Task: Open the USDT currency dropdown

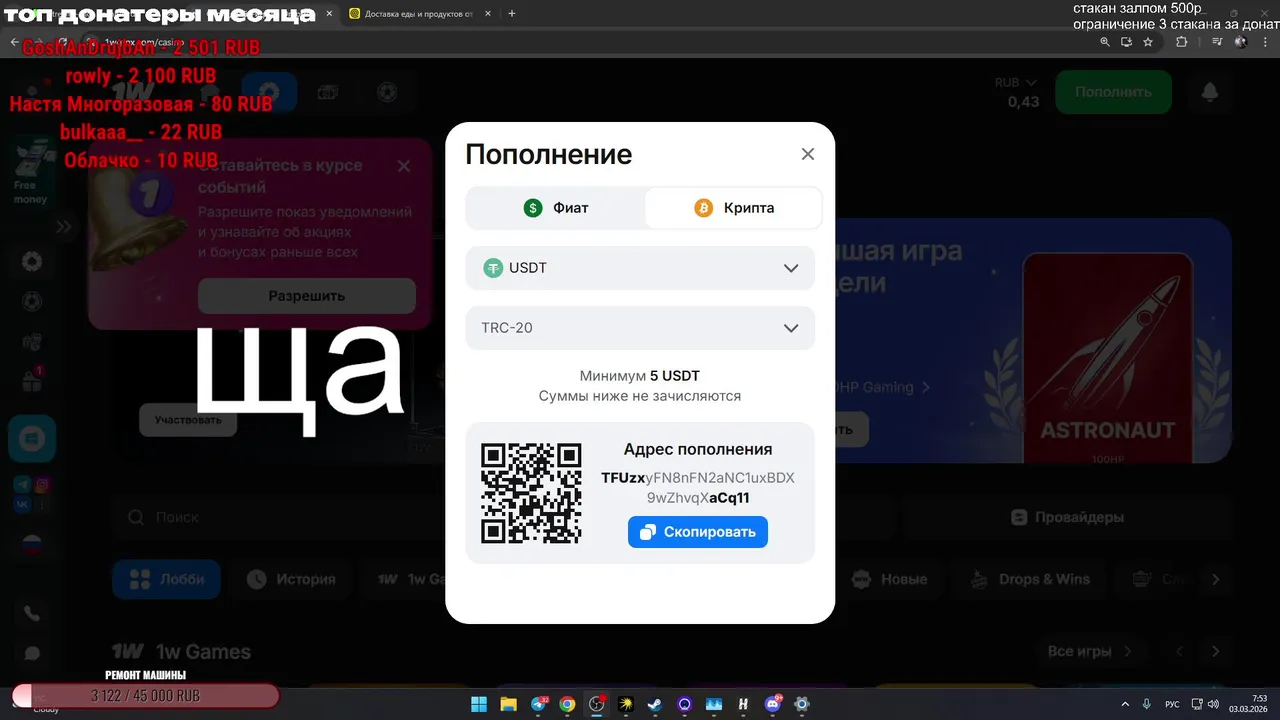Action: tap(640, 268)
